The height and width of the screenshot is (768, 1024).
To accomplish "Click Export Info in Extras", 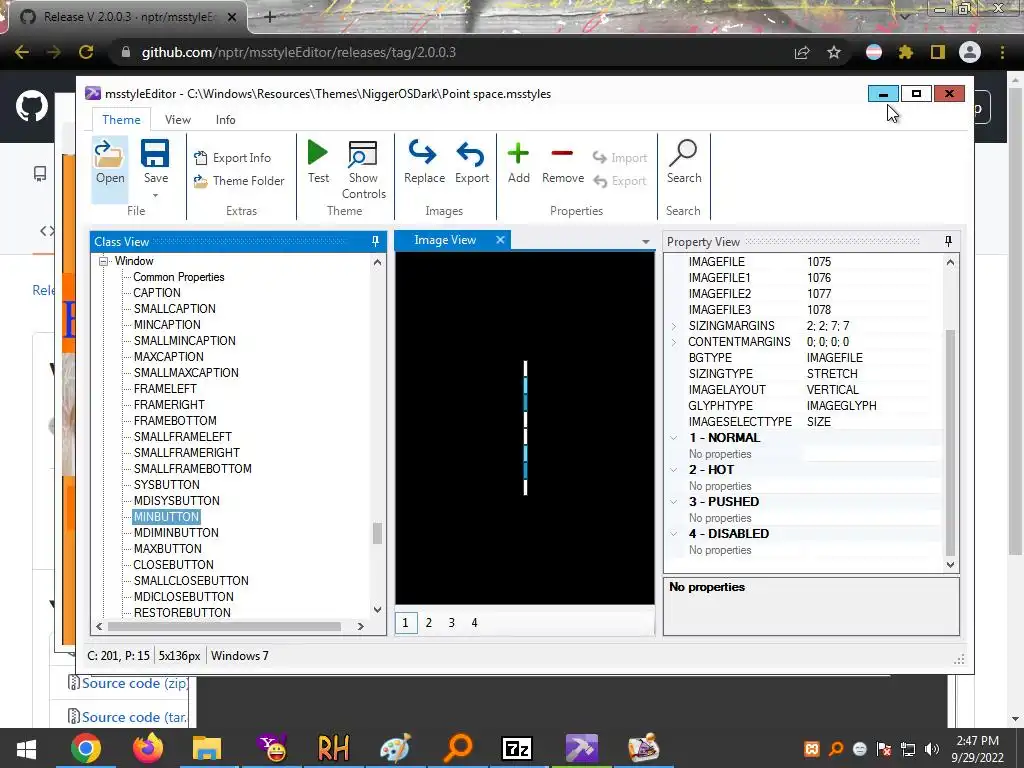I will [x=232, y=157].
